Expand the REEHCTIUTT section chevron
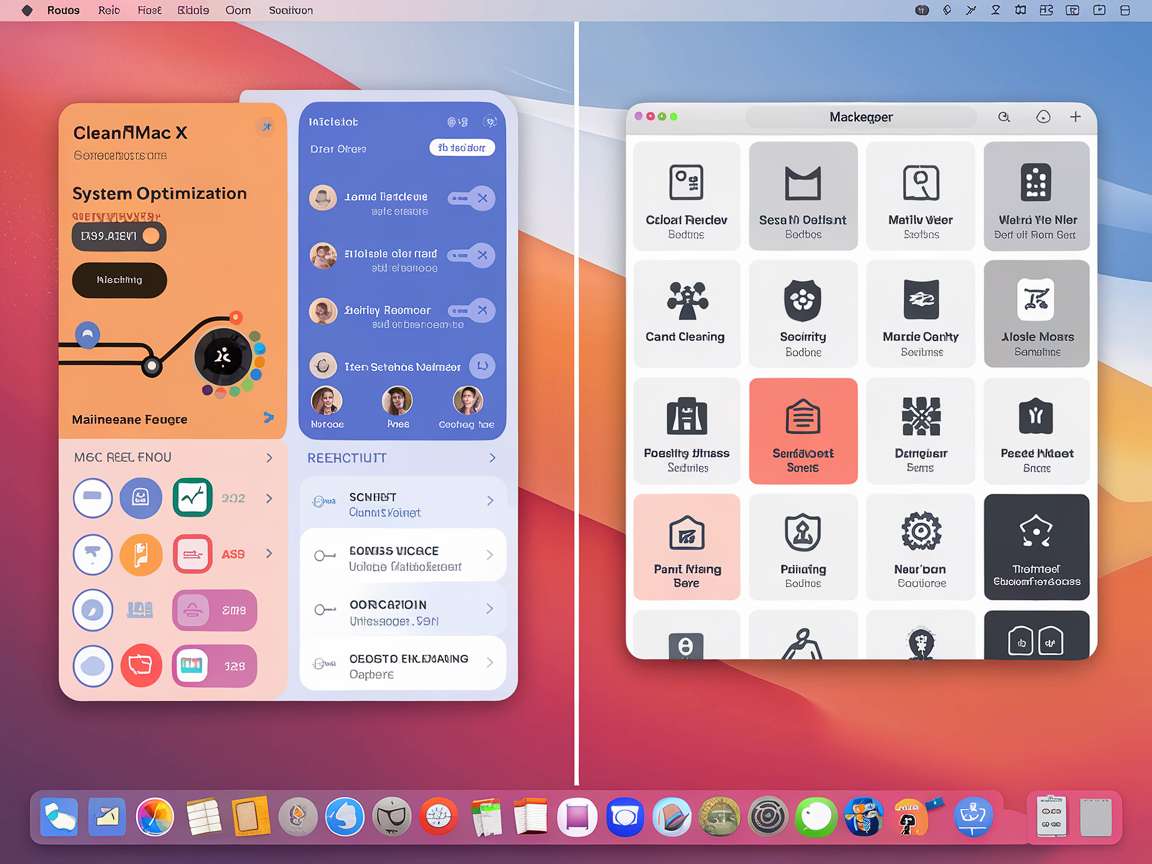The image size is (1152, 864). click(x=492, y=458)
